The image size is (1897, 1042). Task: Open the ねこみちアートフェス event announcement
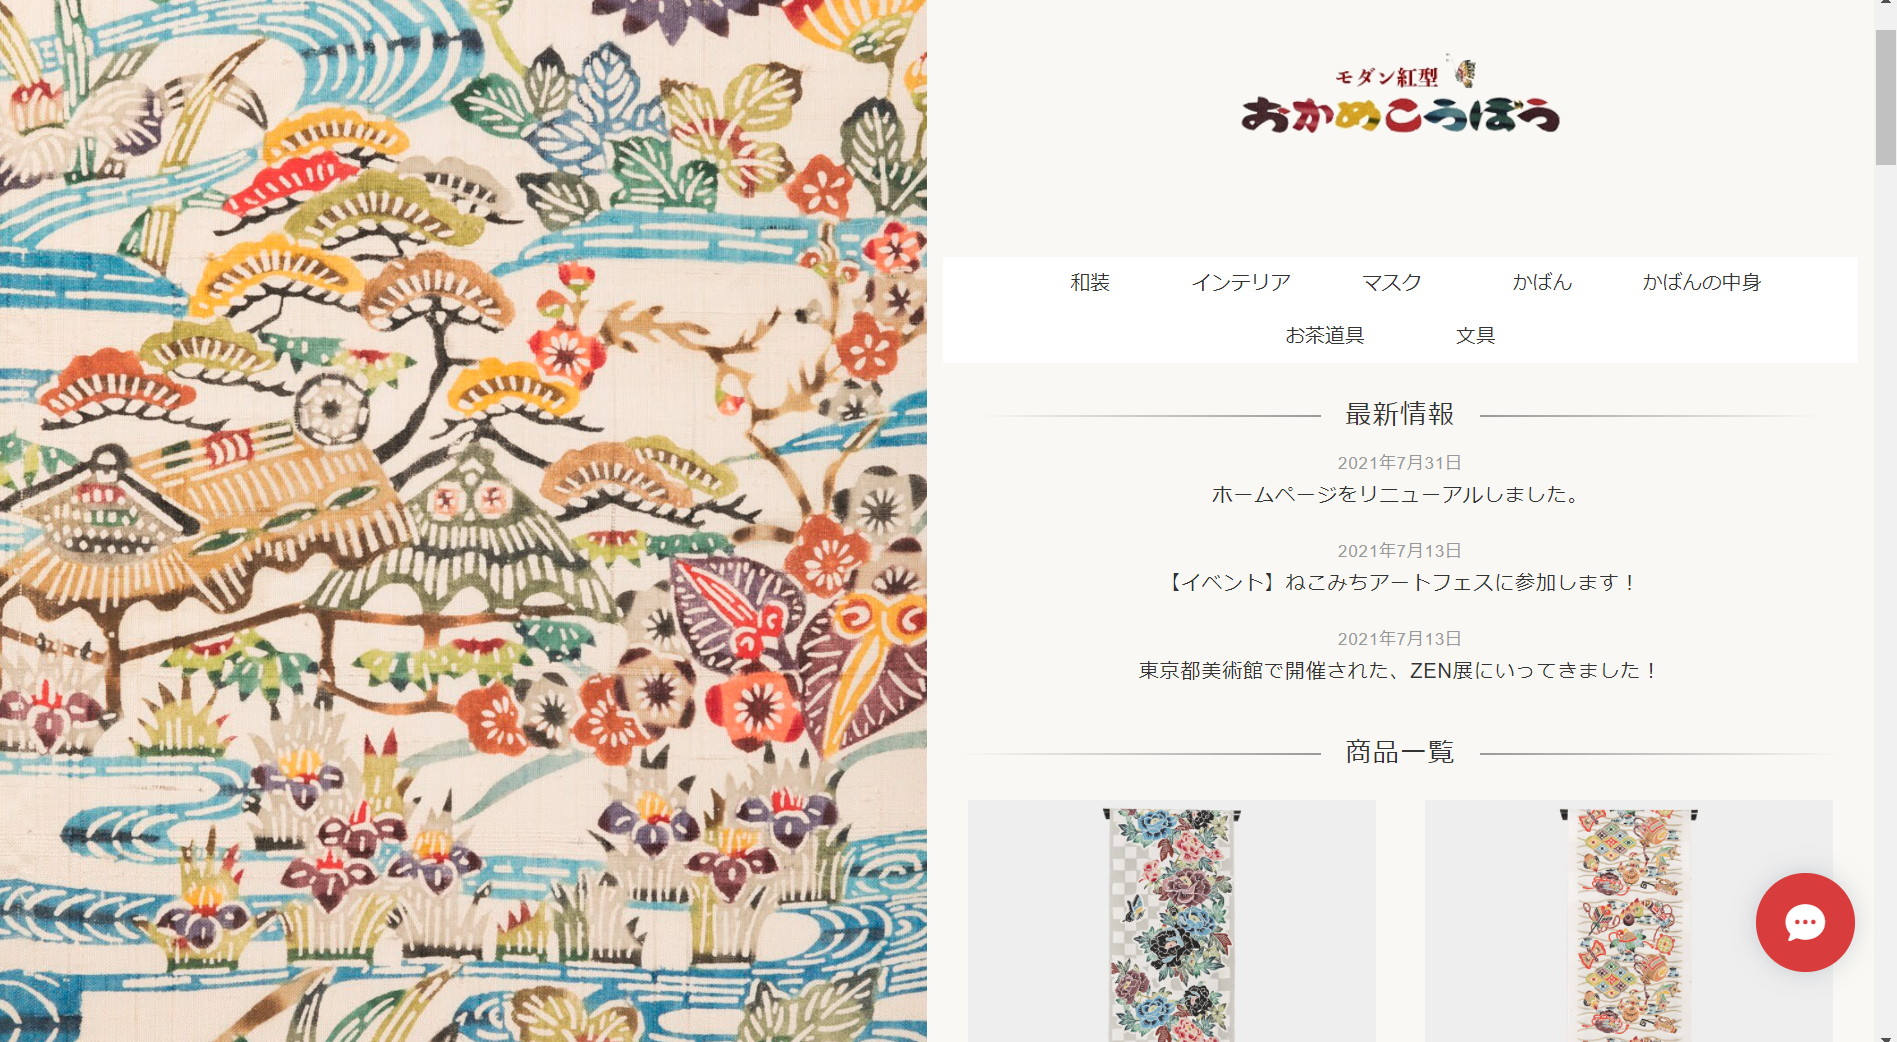[x=1399, y=582]
